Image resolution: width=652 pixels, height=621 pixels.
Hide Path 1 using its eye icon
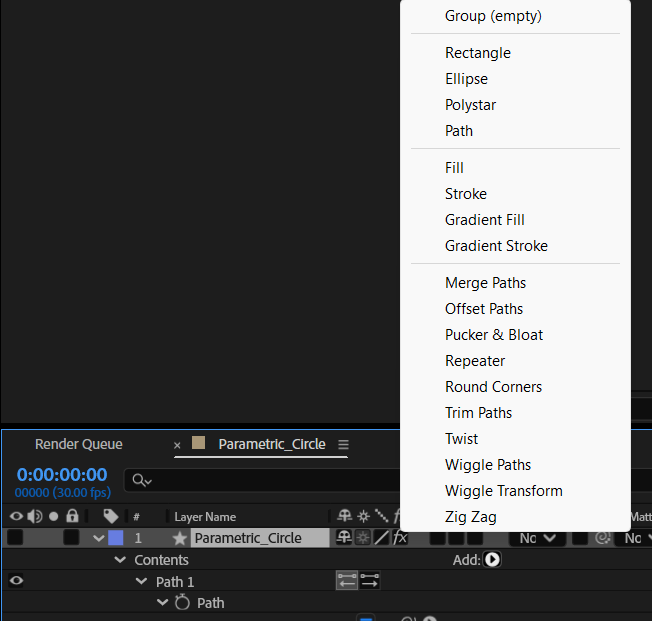pos(16,580)
